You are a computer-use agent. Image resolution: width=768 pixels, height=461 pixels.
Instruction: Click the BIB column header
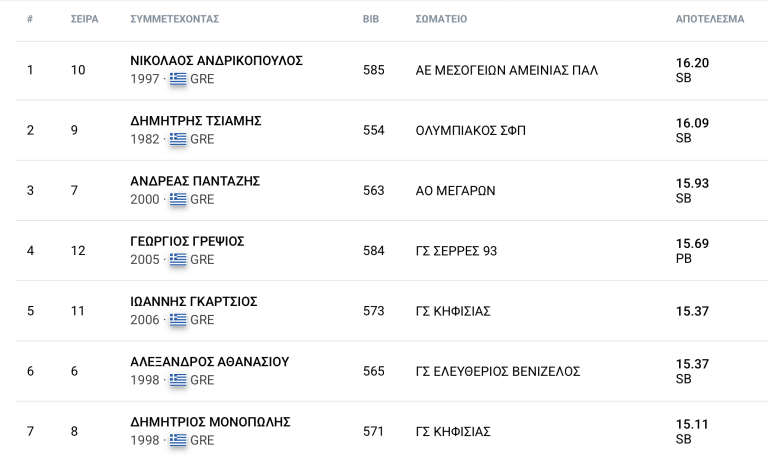click(371, 19)
